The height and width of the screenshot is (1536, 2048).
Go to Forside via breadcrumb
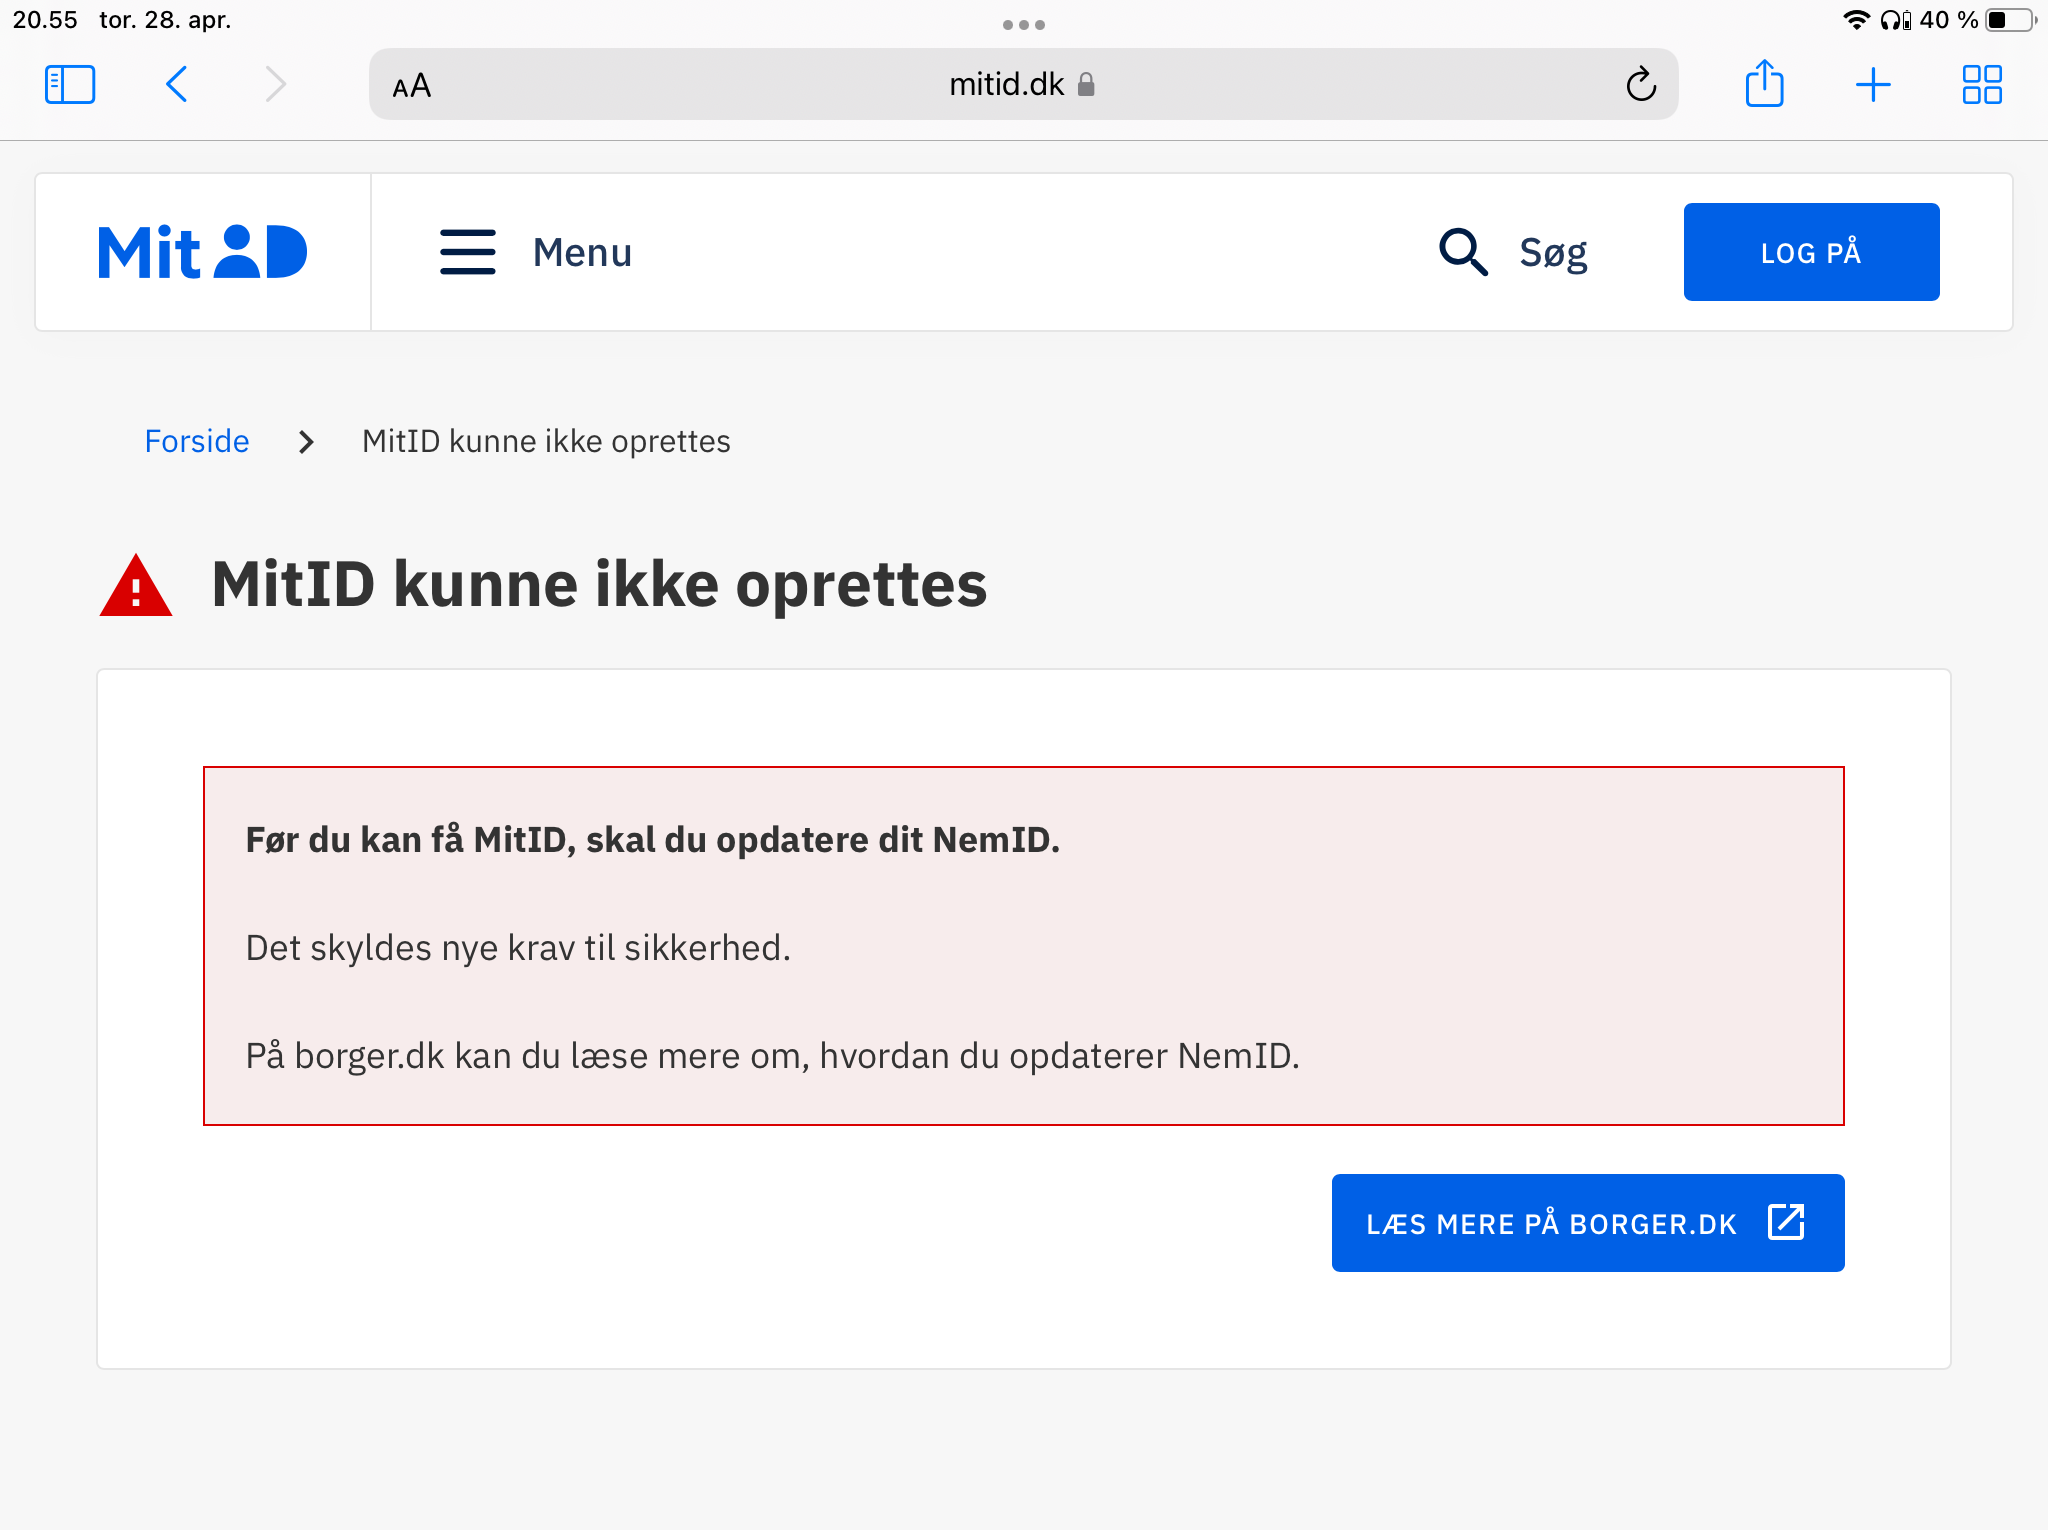(197, 441)
